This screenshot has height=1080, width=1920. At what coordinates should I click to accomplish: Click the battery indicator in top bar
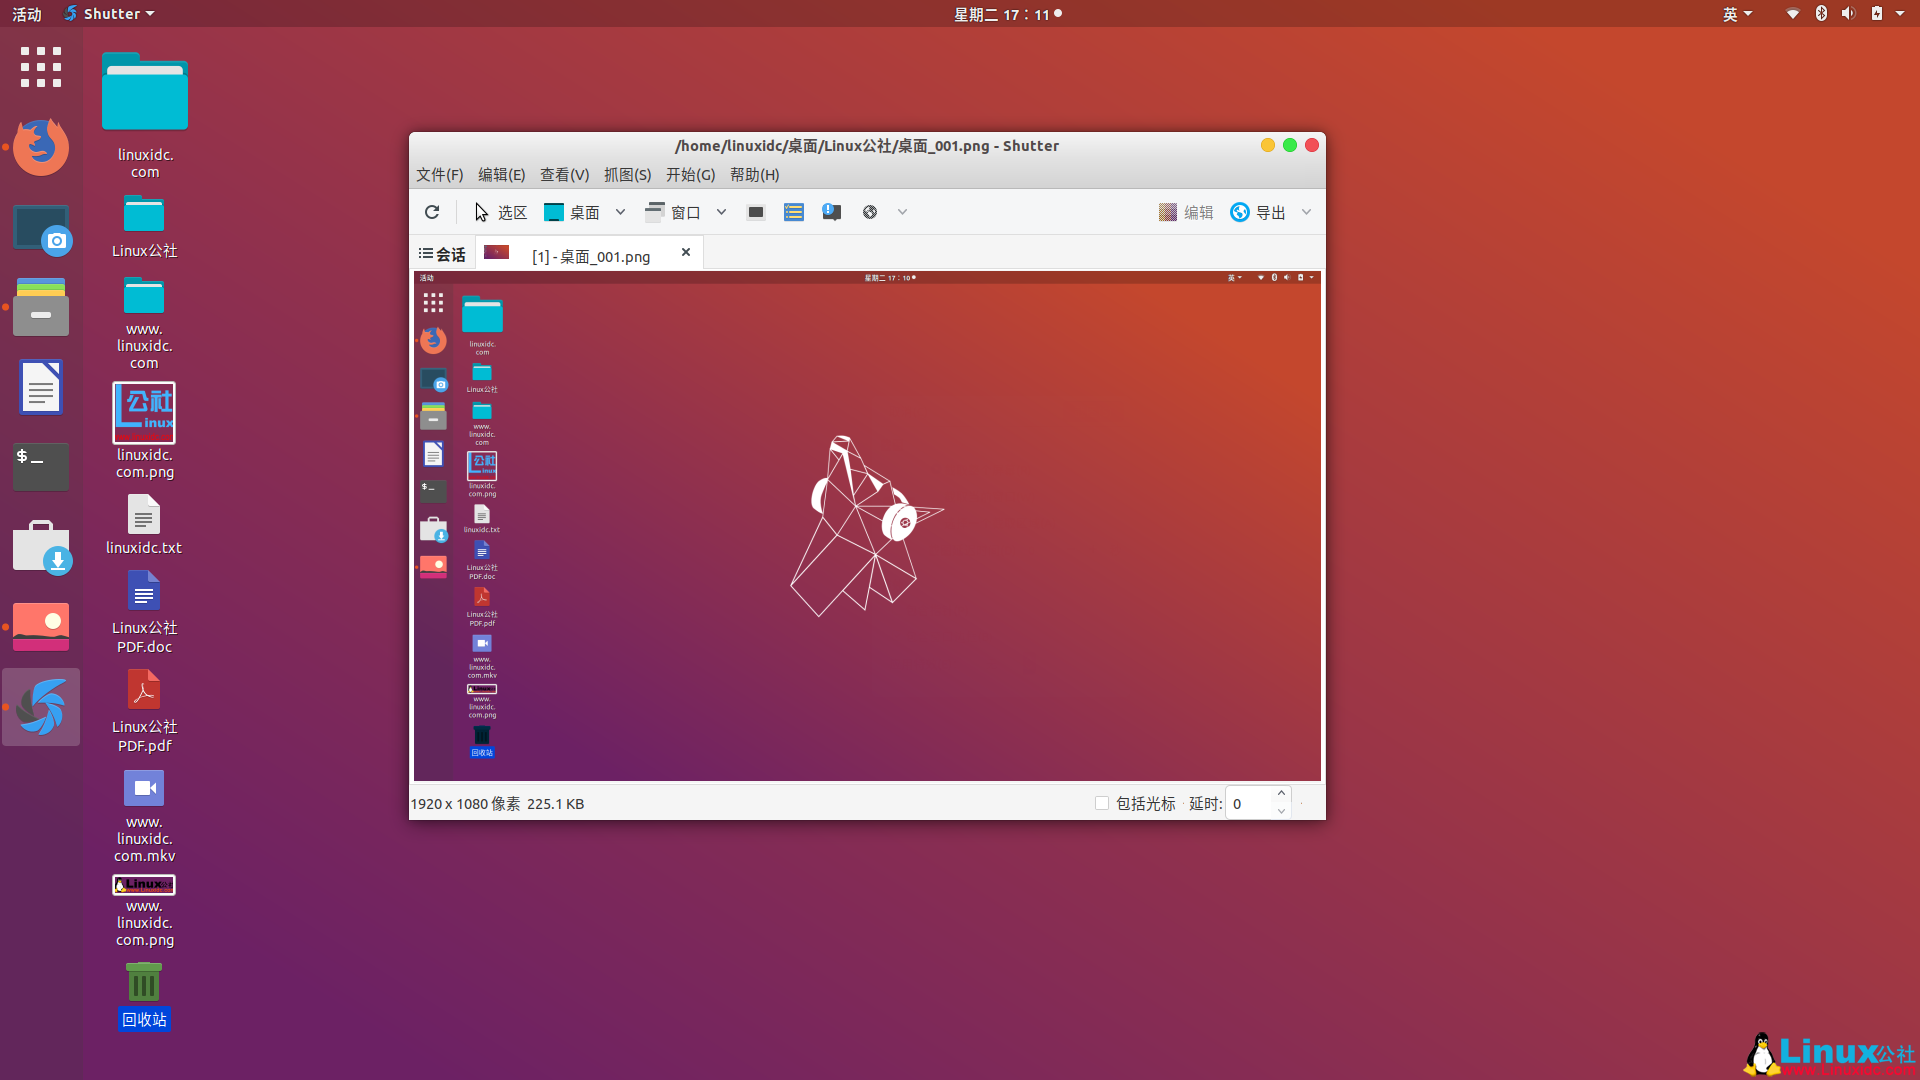tap(1877, 14)
